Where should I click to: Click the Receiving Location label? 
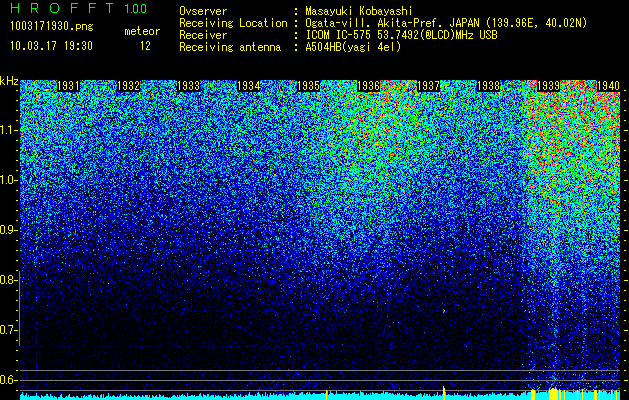(x=233, y=23)
